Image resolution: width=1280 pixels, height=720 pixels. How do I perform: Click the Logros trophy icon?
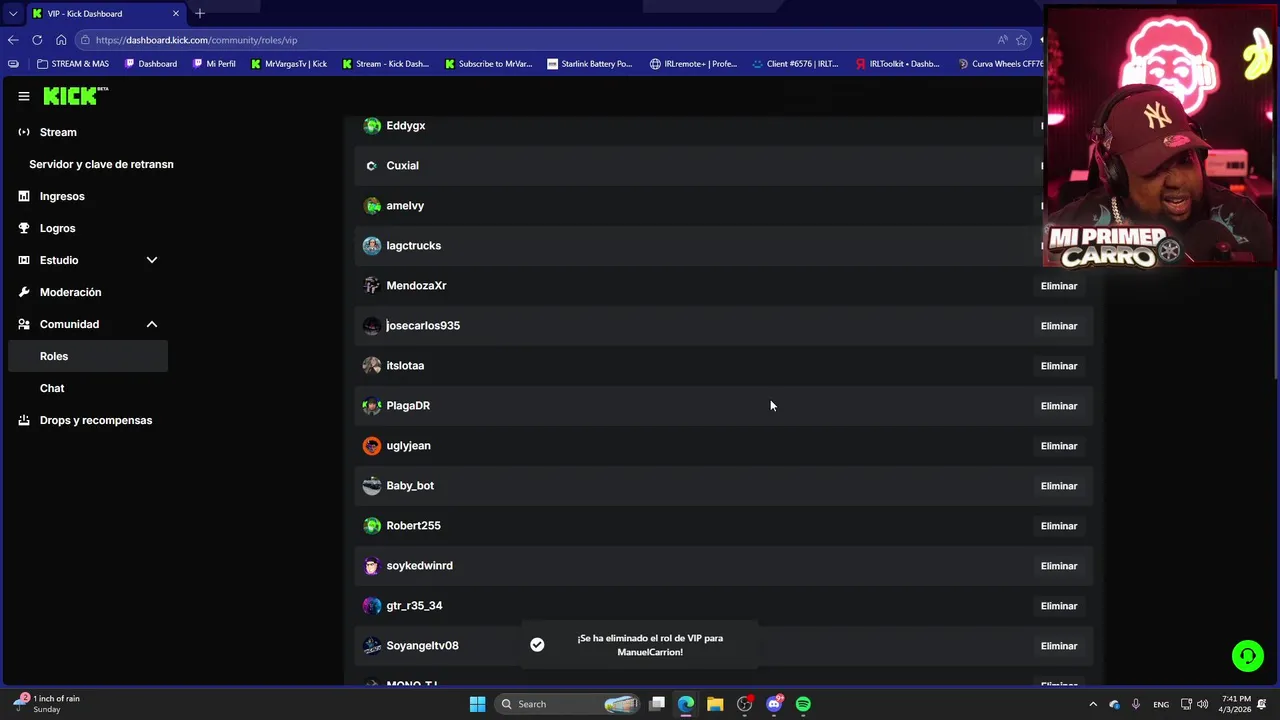pyautogui.click(x=24, y=228)
